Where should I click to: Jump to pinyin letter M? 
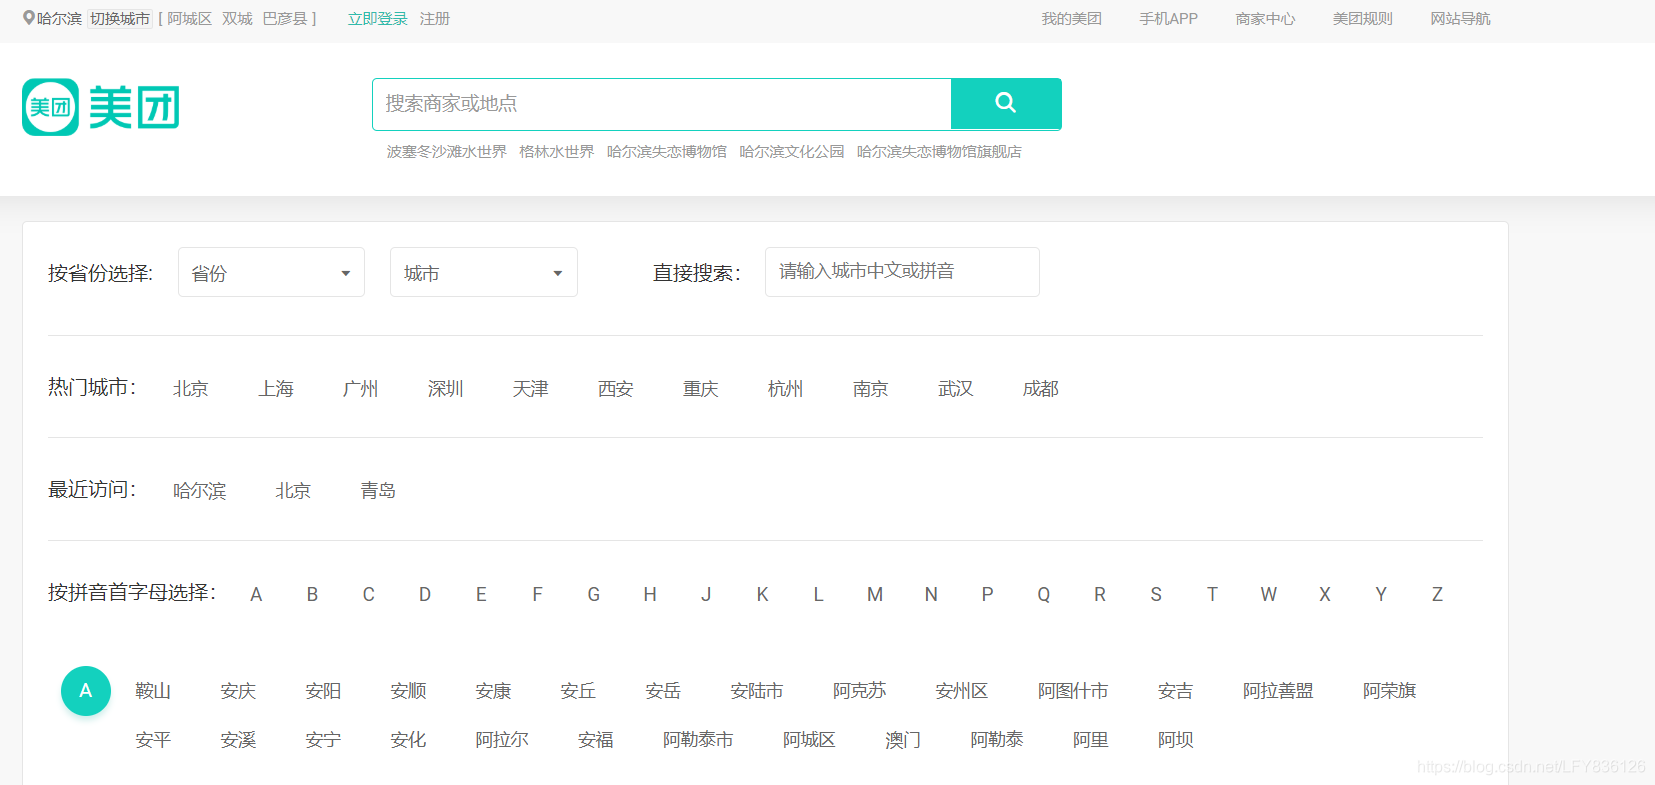pyautogui.click(x=875, y=594)
